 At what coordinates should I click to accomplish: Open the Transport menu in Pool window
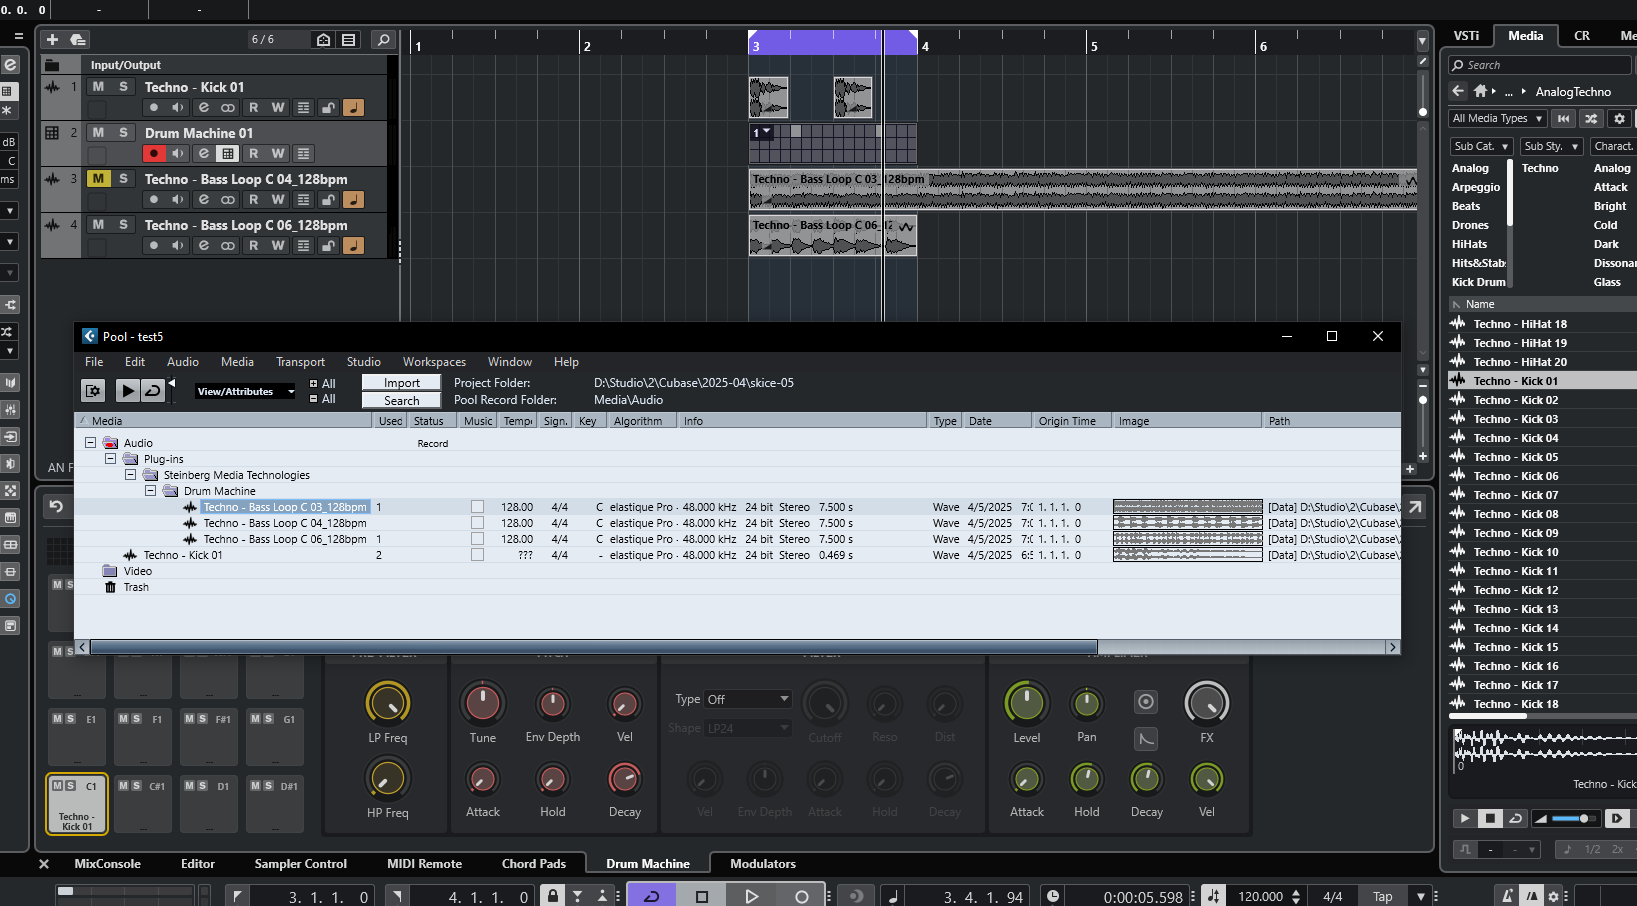click(300, 362)
